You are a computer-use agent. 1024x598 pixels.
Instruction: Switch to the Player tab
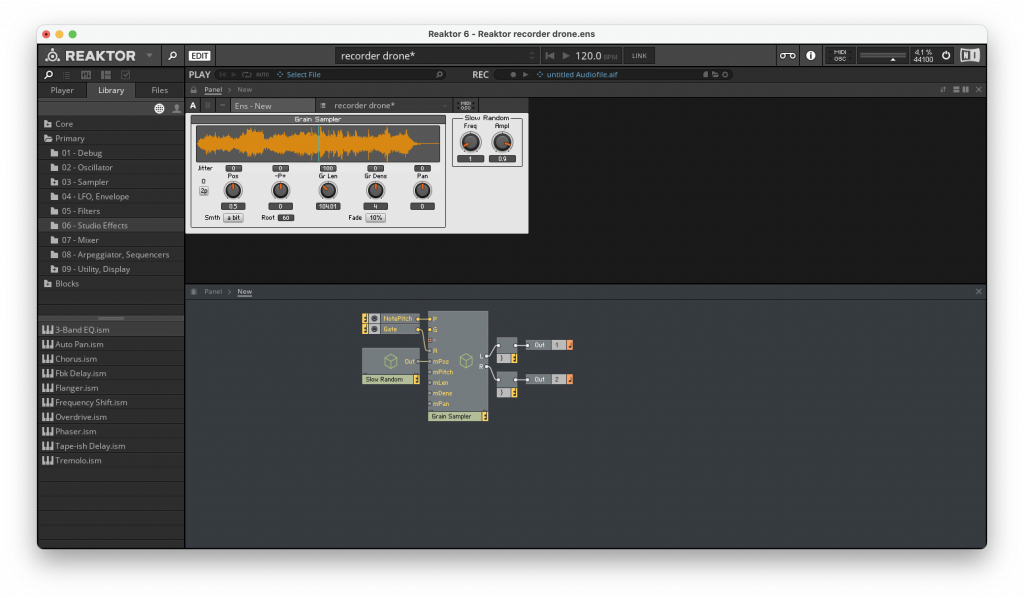point(62,90)
